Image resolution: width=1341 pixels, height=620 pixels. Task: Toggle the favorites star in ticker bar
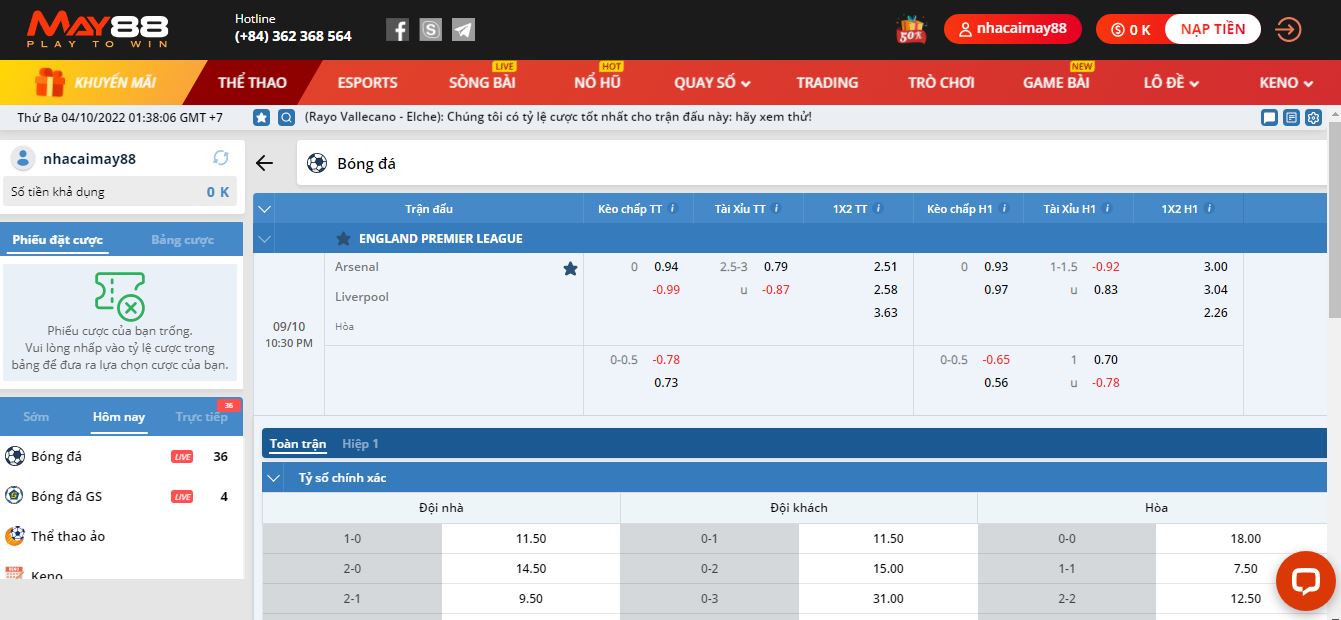[x=262, y=117]
